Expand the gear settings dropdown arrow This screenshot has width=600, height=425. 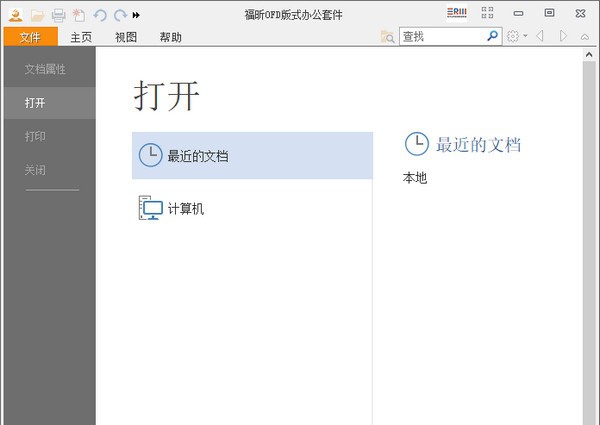(x=525, y=36)
